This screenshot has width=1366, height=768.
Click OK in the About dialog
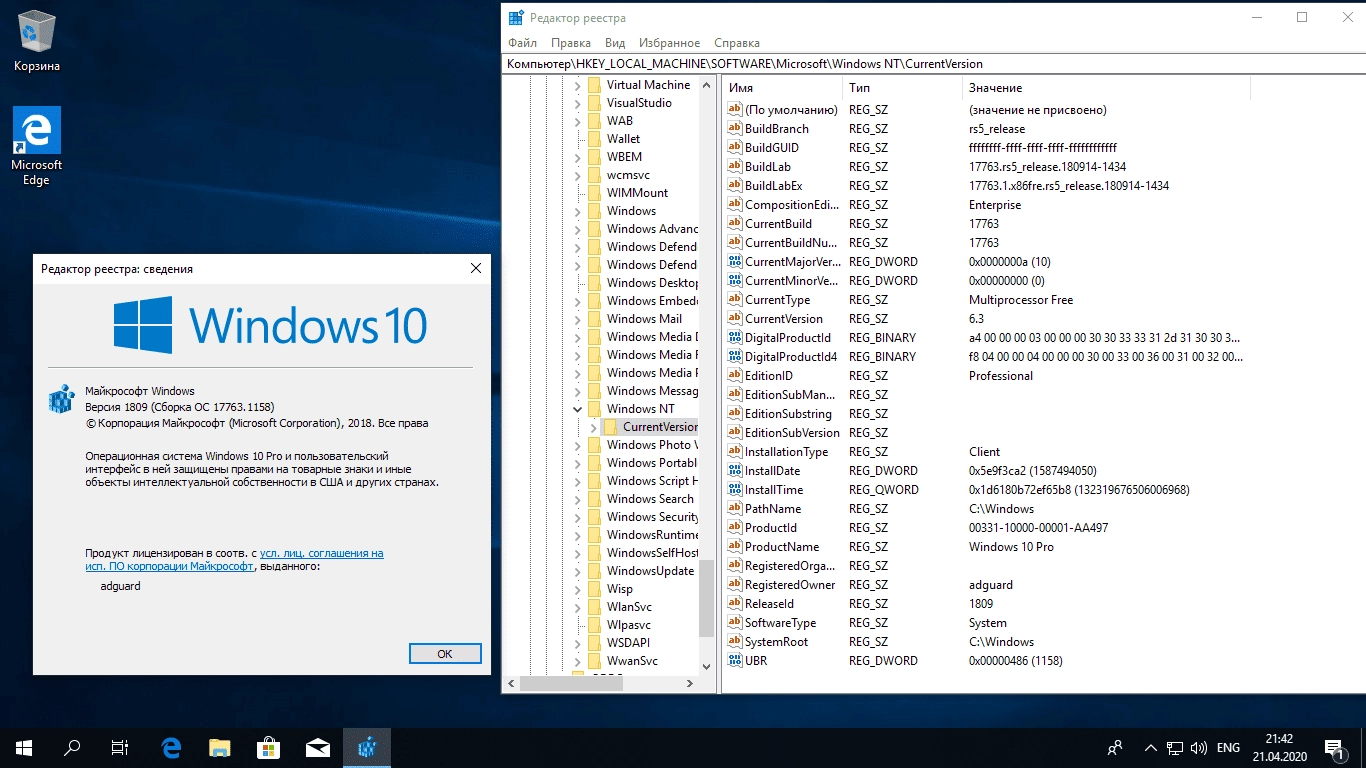[x=445, y=653]
